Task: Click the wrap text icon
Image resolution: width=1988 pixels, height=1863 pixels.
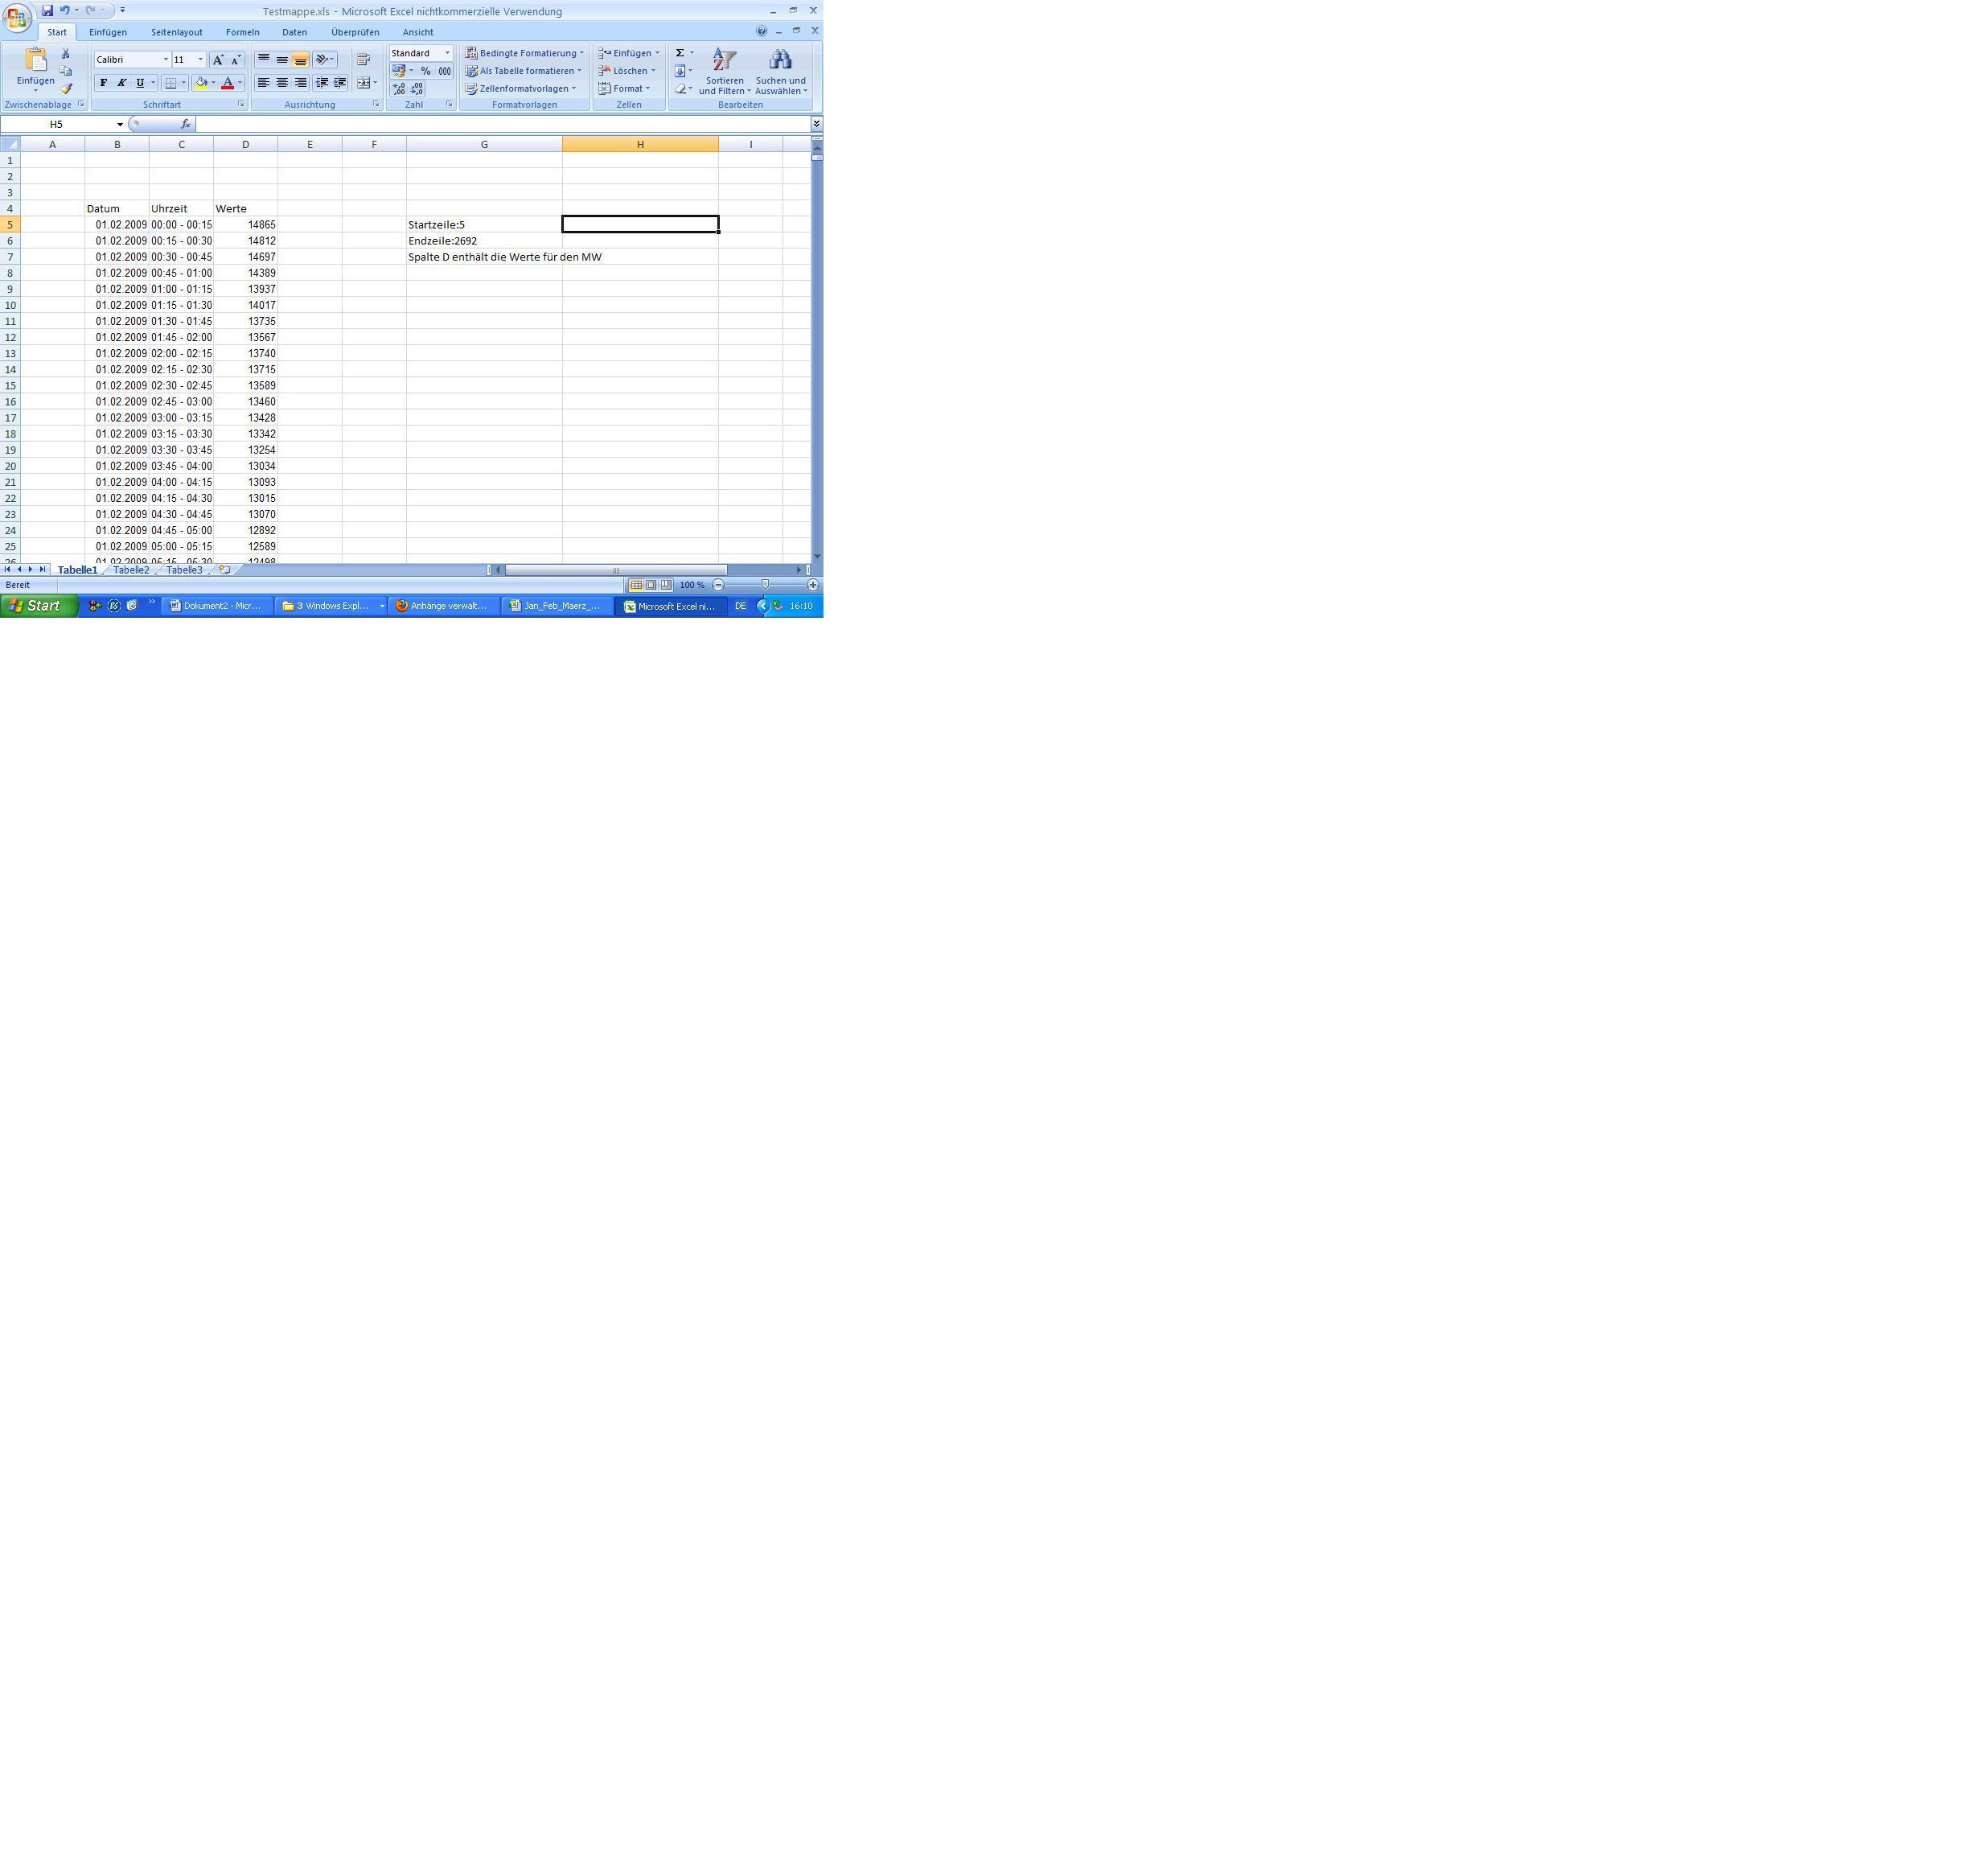Action: click(x=363, y=60)
